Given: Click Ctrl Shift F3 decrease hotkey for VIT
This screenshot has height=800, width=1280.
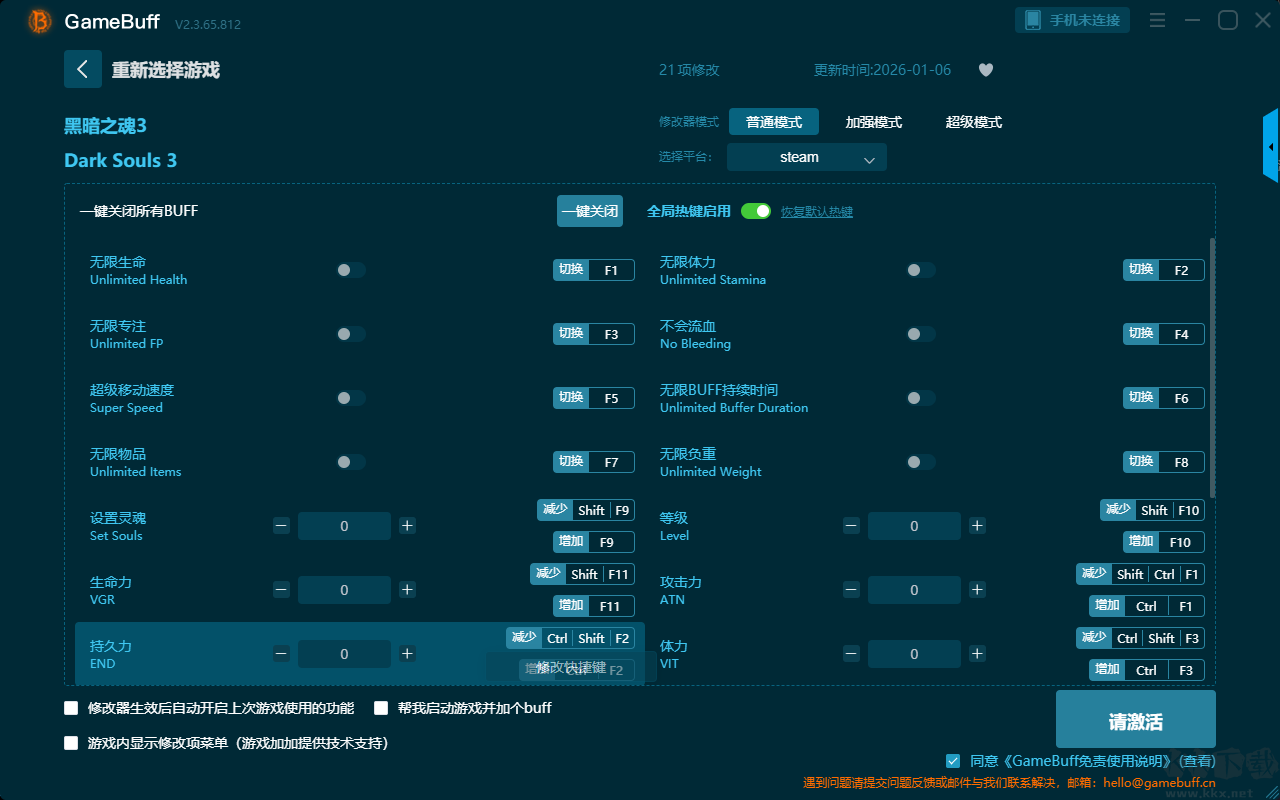Looking at the screenshot, I should pos(1140,638).
